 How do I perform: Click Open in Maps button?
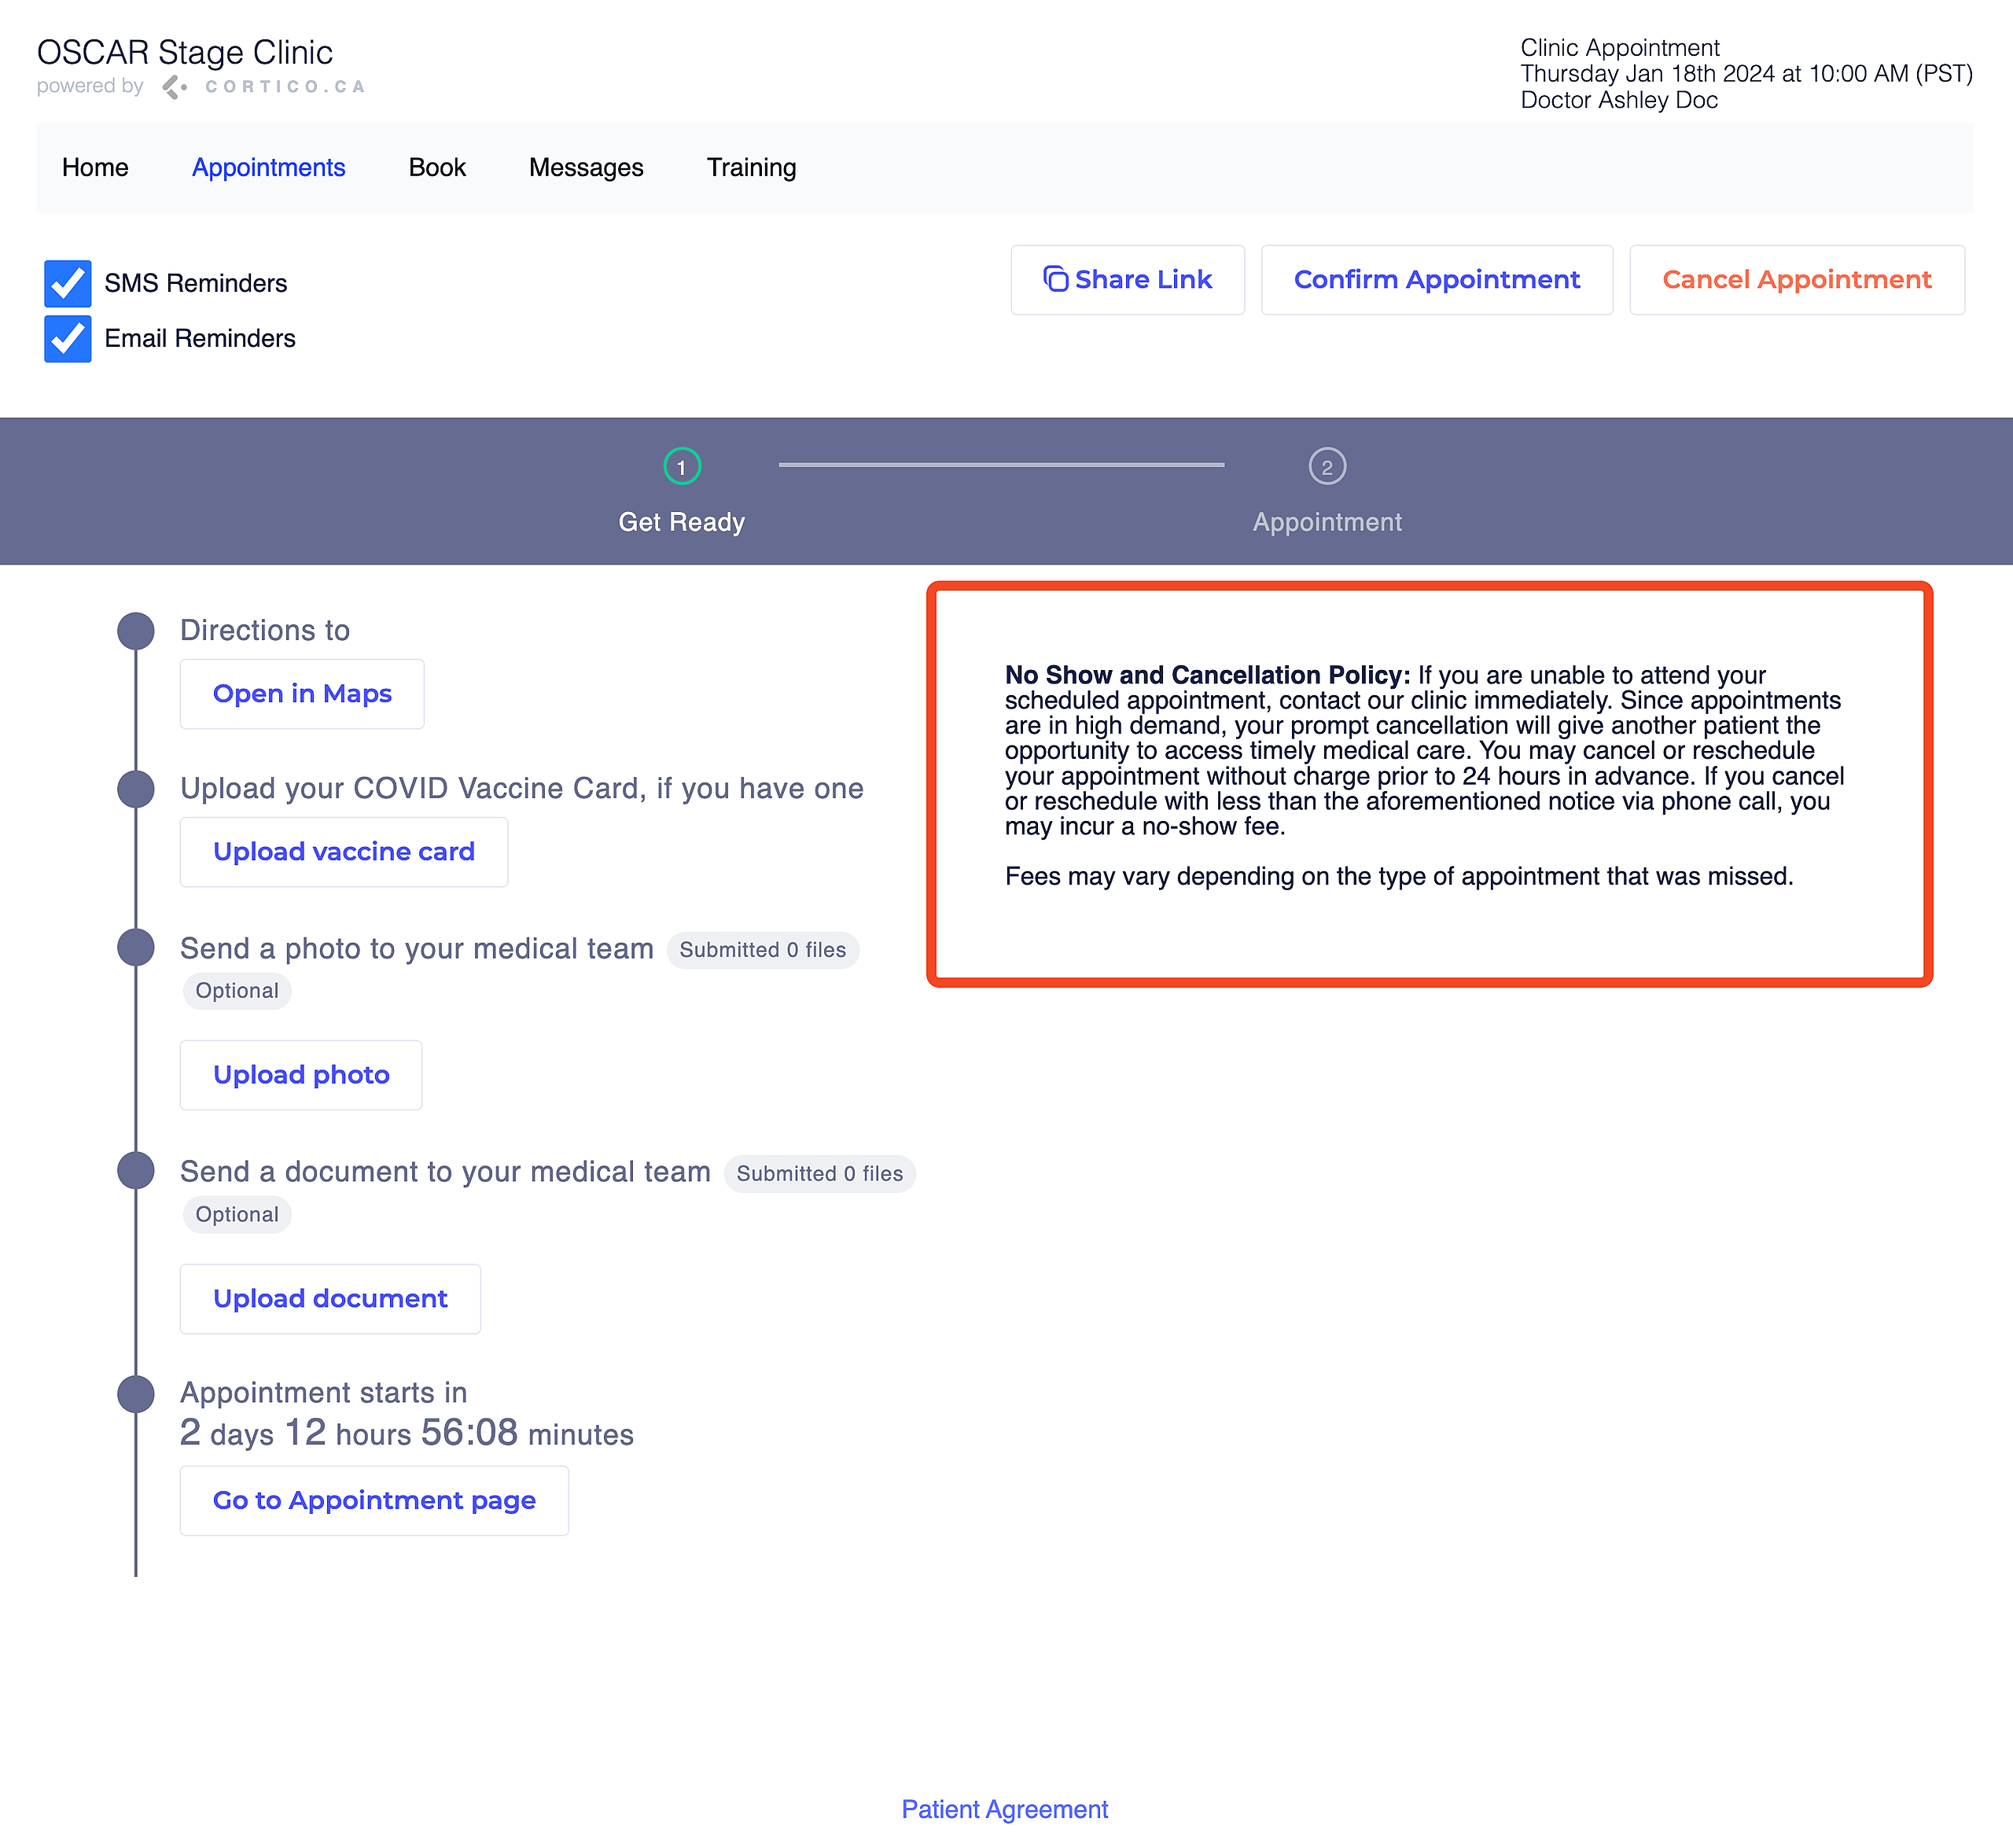click(x=302, y=694)
